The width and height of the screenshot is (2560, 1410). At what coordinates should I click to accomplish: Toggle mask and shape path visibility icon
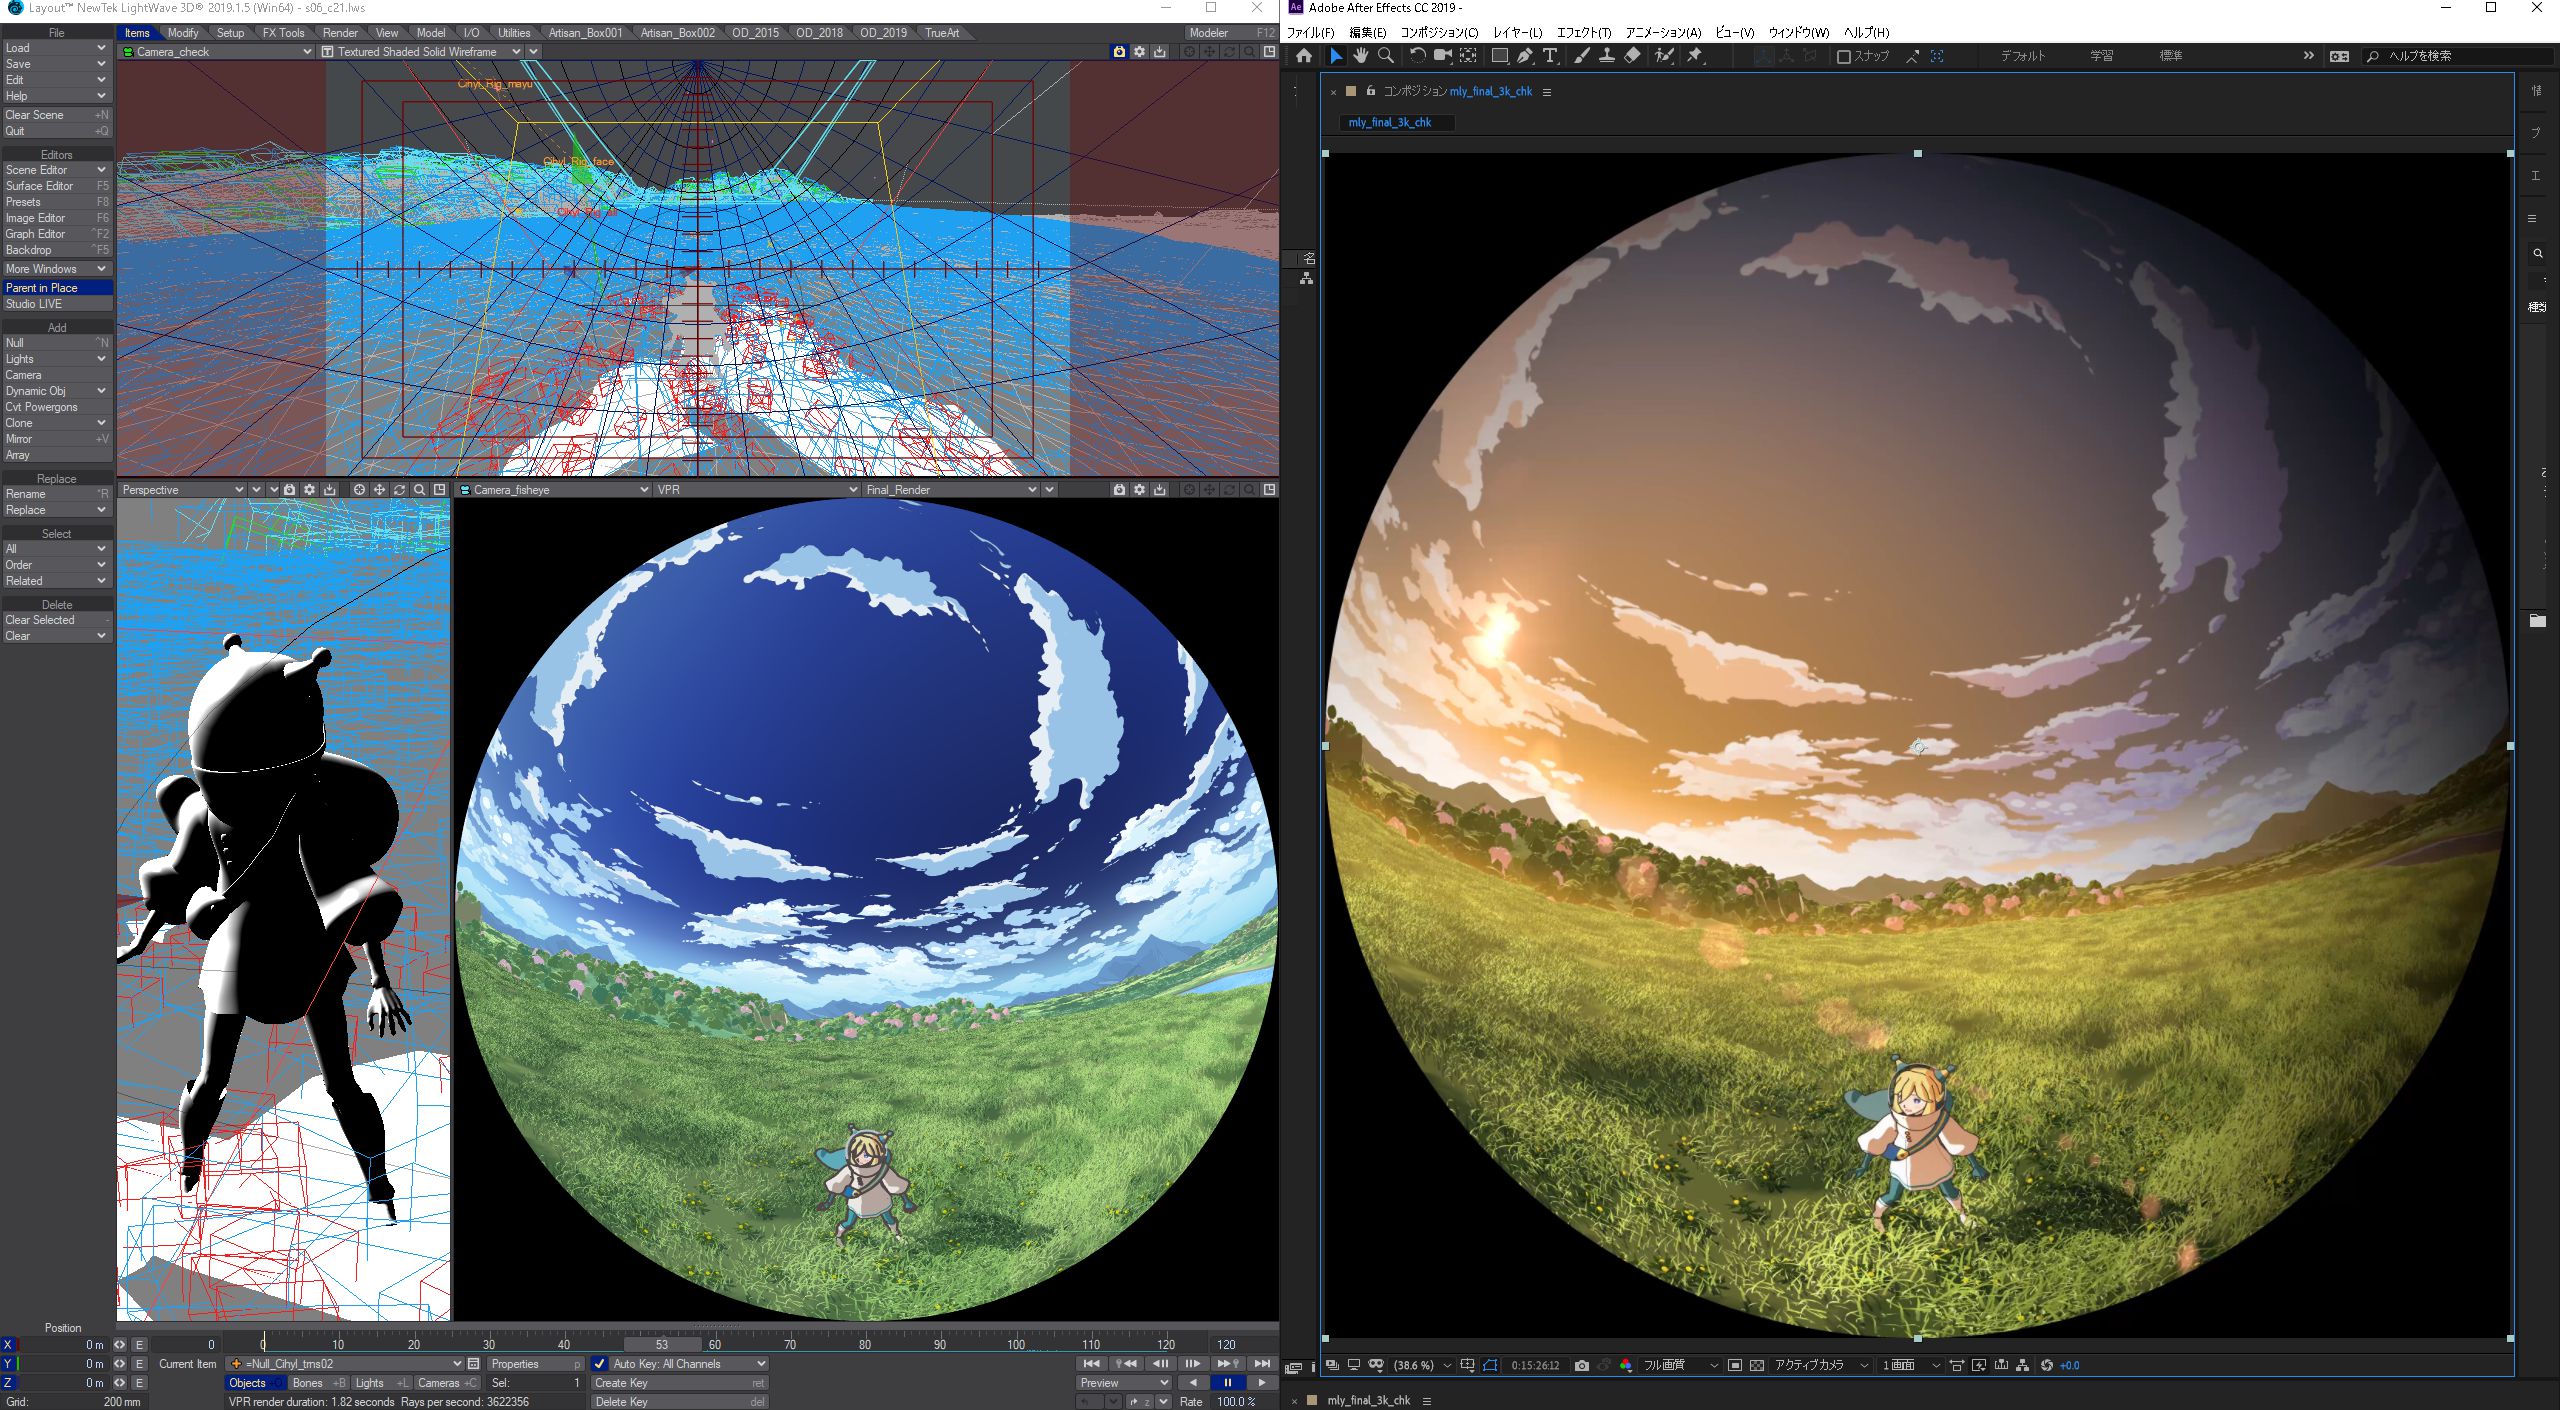tap(1490, 1365)
